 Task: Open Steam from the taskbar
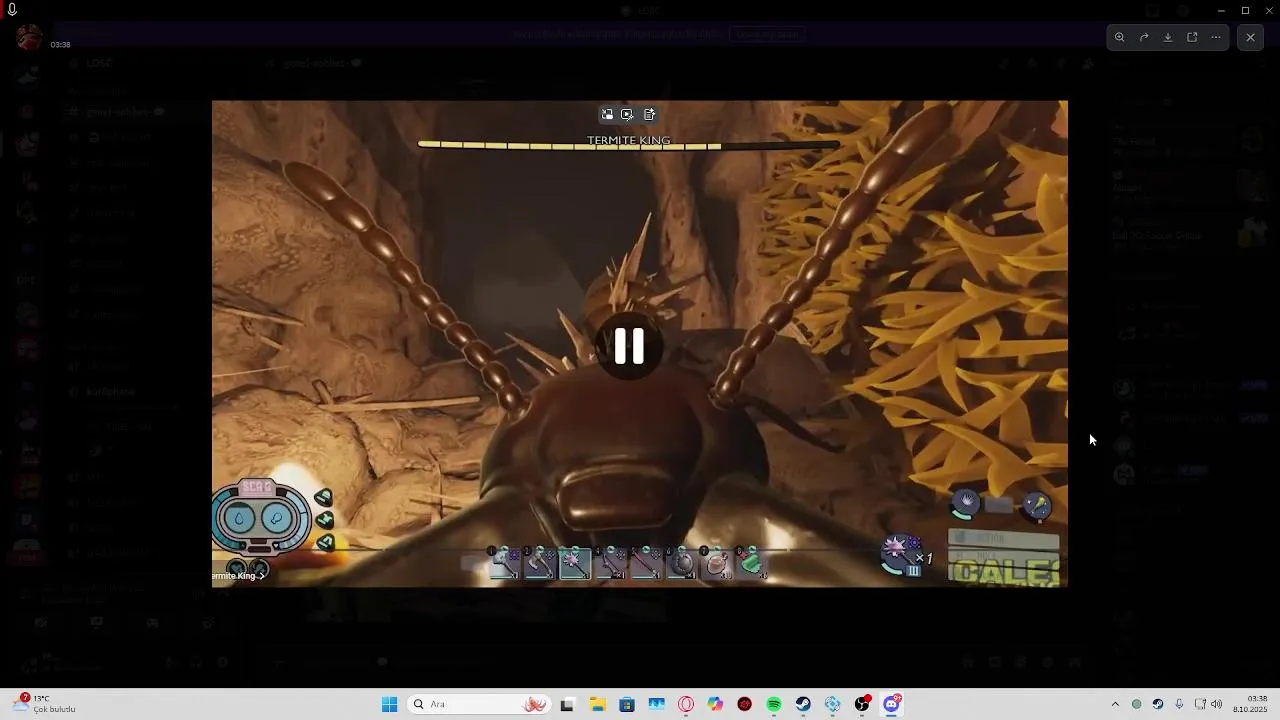[x=803, y=704]
